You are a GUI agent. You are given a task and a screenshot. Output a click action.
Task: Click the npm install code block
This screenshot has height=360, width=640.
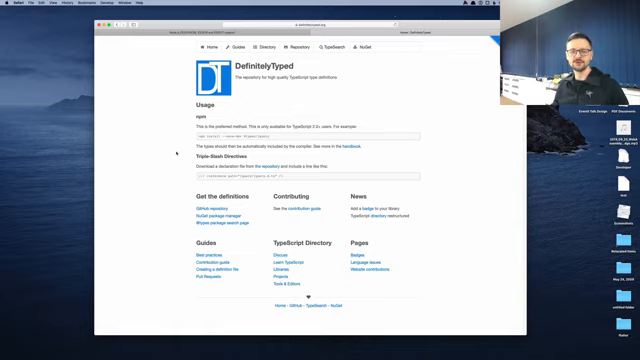308,136
